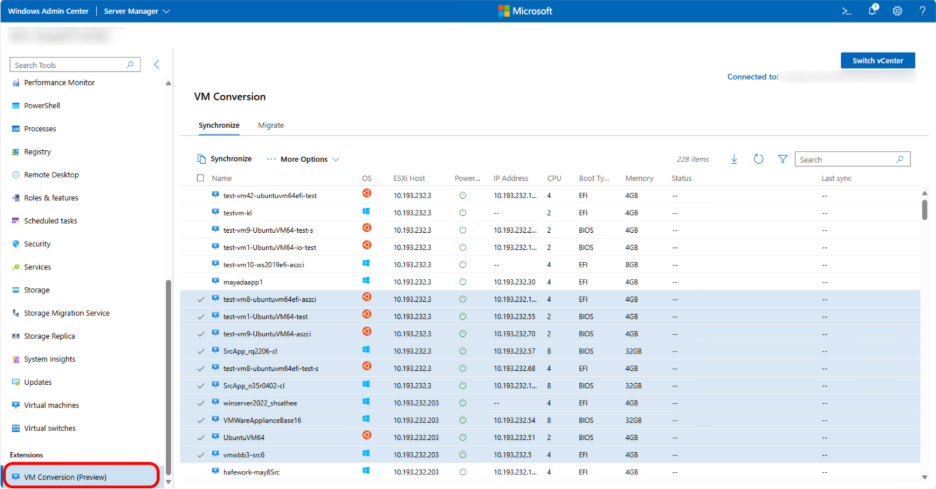Image resolution: width=936 pixels, height=489 pixels.
Task: Open the settings gear icon
Action: [896, 11]
